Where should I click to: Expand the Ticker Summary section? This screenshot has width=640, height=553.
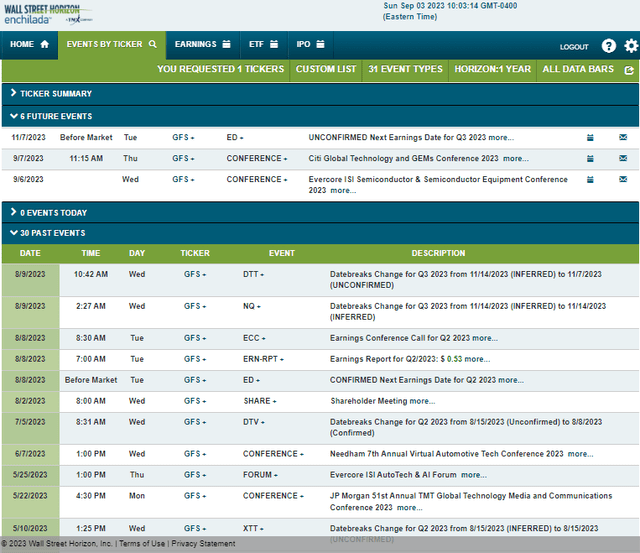pos(320,94)
